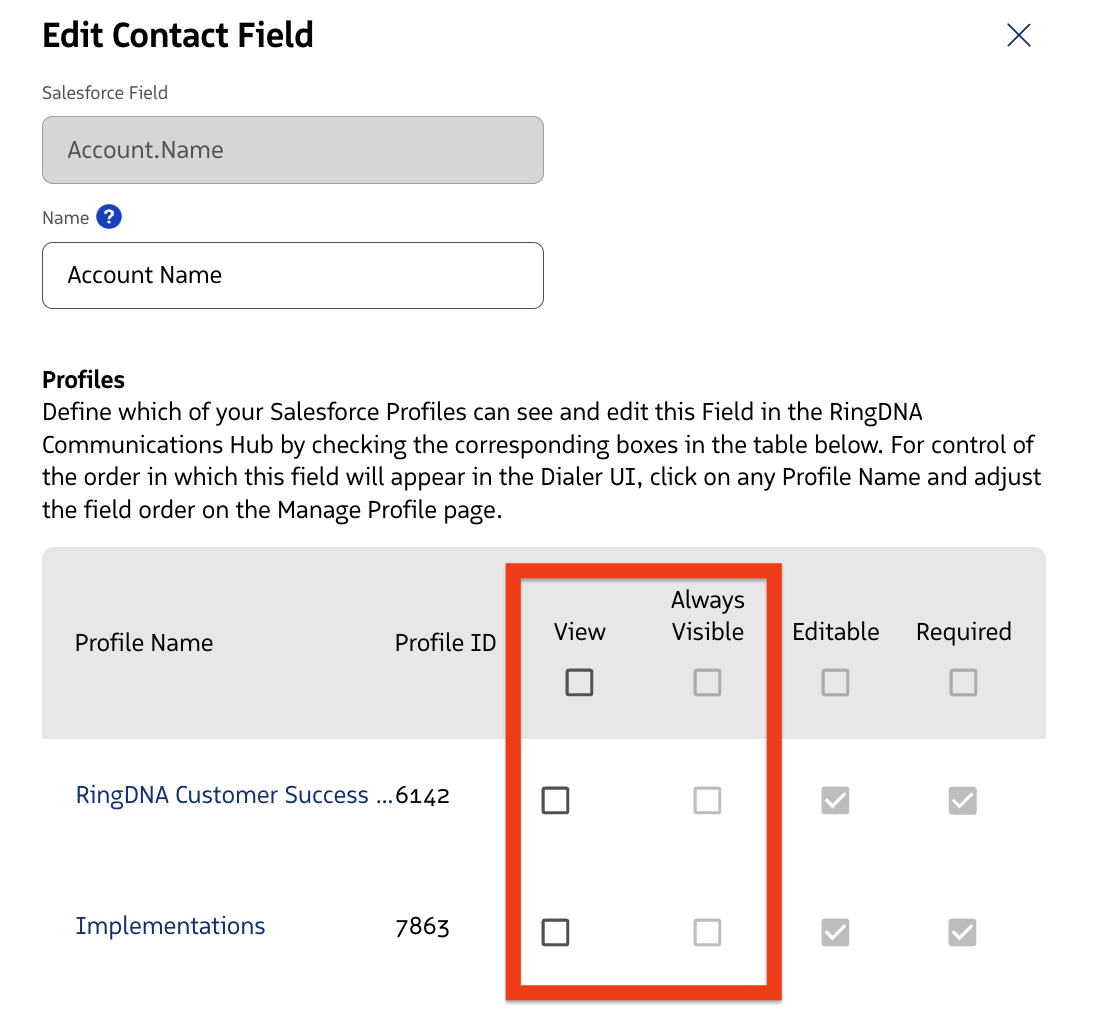
Task: Check the View header select-all checkbox
Action: 579,683
